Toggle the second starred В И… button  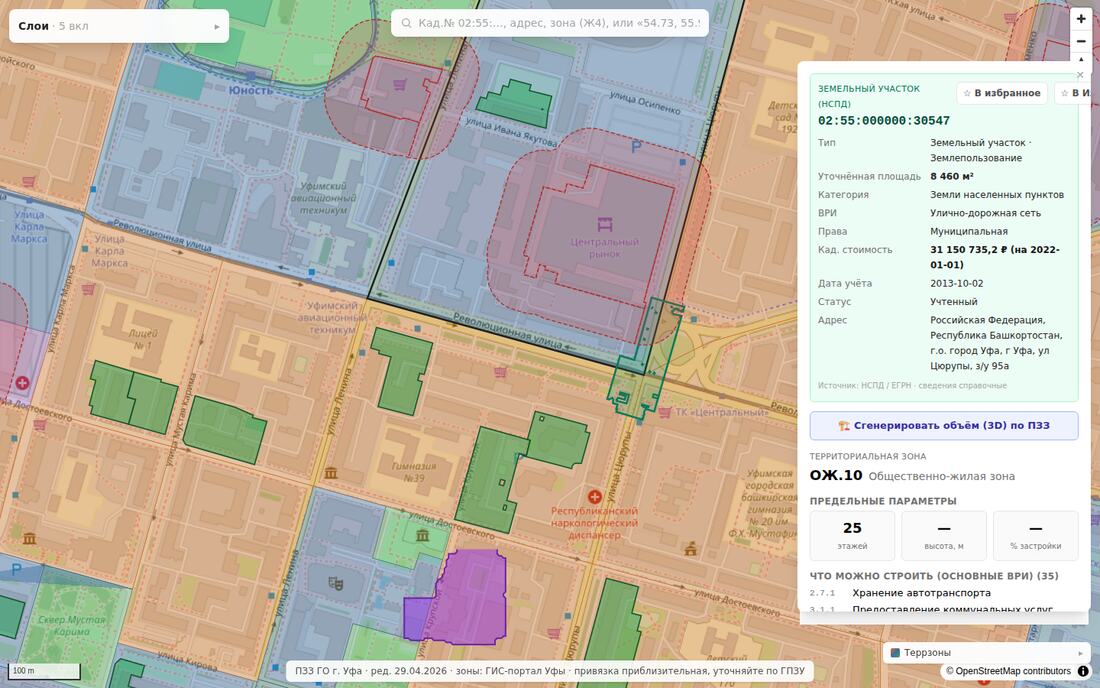tap(1075, 93)
